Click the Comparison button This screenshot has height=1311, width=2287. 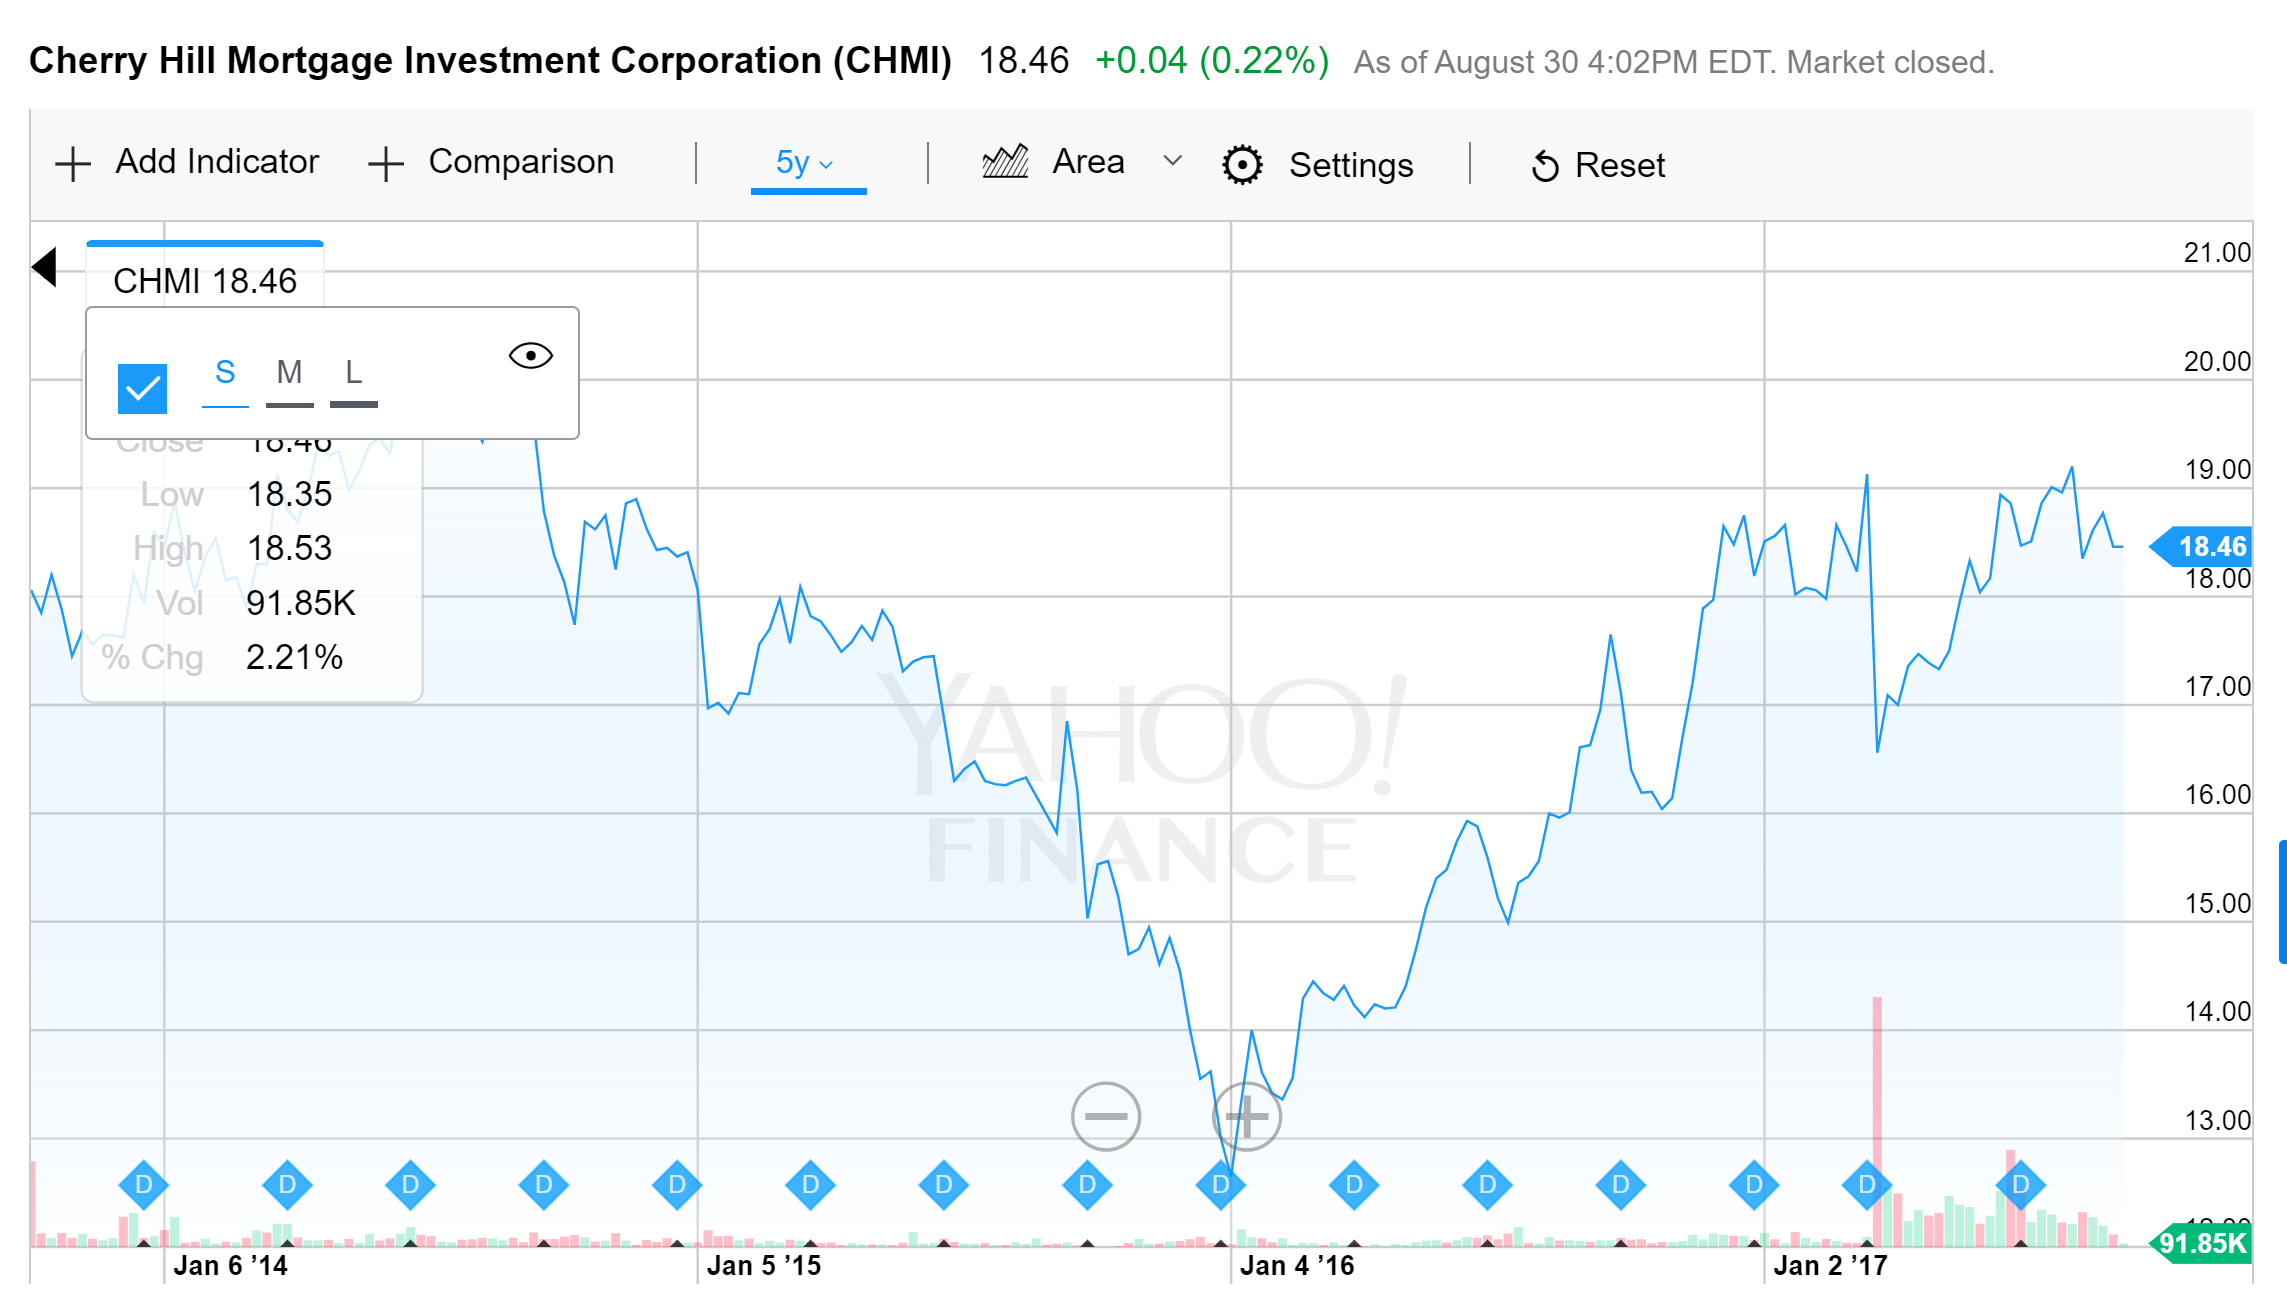[520, 162]
